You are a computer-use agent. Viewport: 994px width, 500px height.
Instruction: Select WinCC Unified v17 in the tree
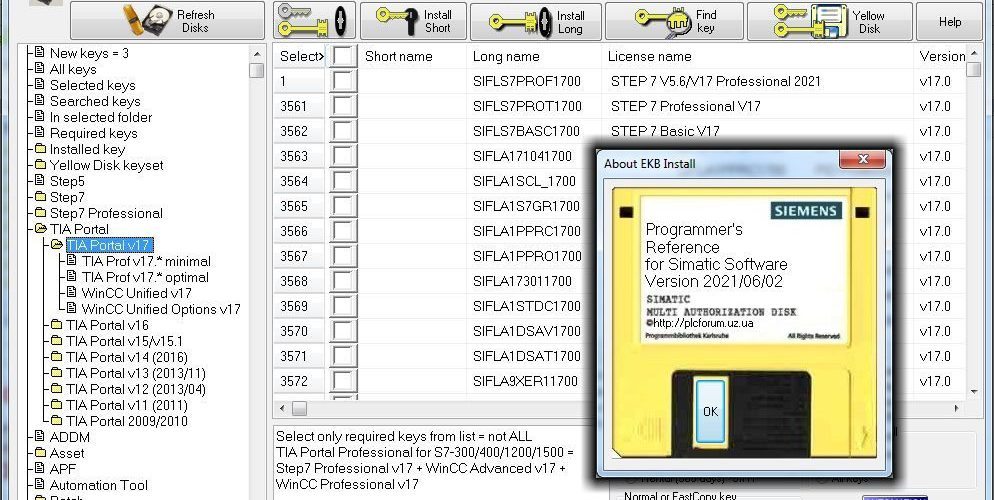pyautogui.click(x=136, y=293)
